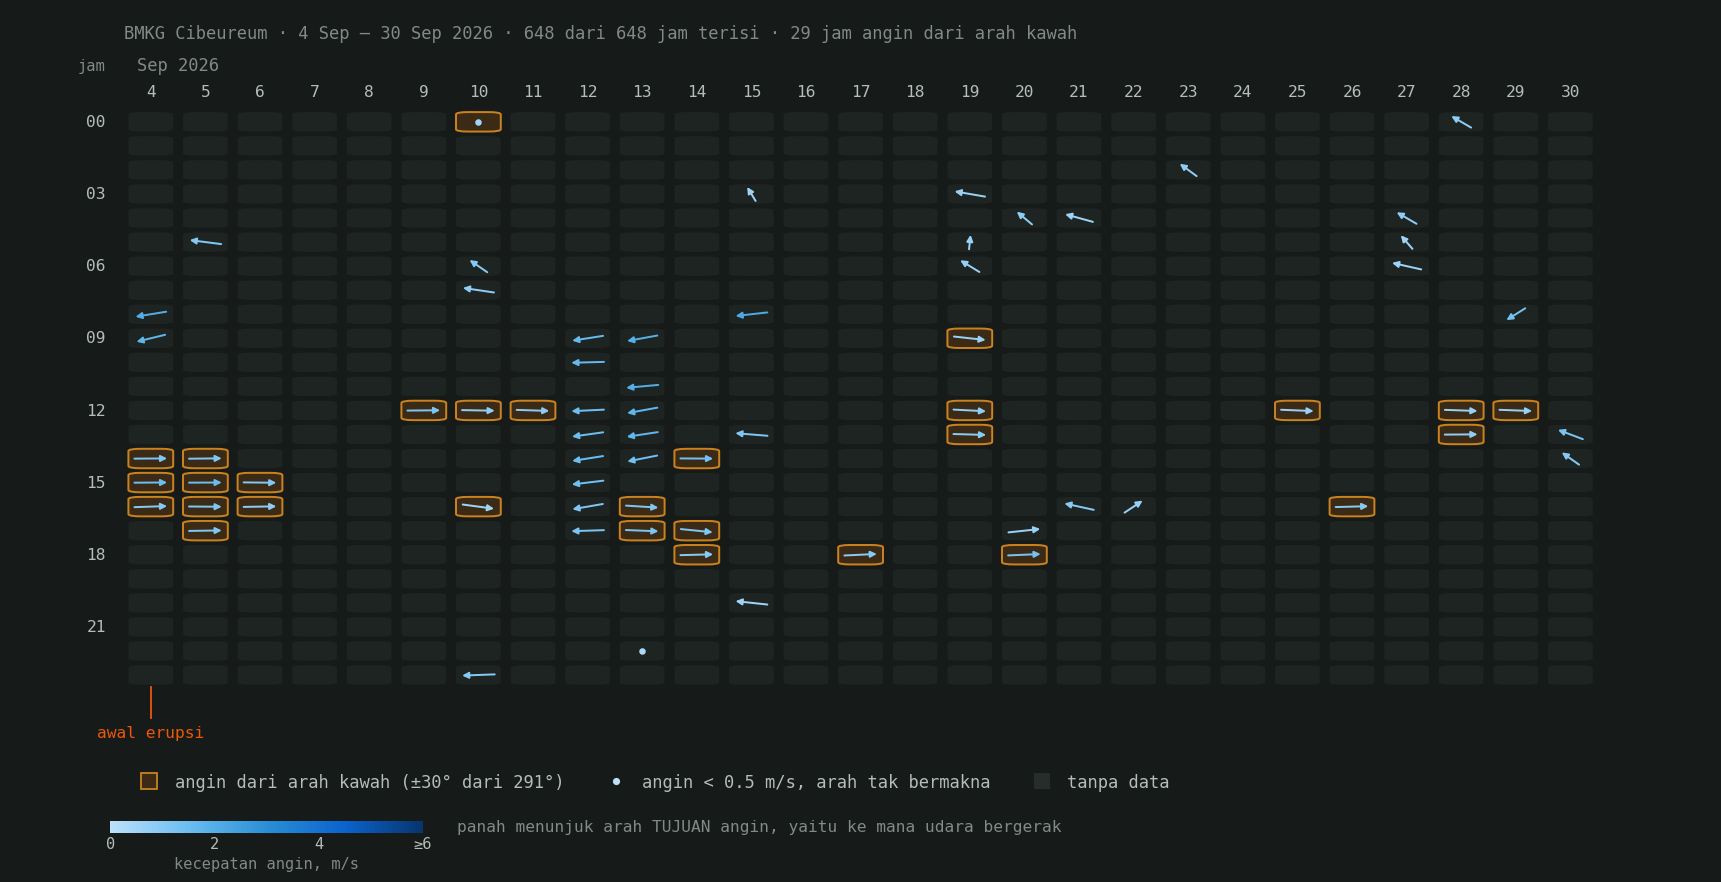
Task: Click the boxed arrow on day 26 at hour 16
Action: pyautogui.click(x=1352, y=506)
